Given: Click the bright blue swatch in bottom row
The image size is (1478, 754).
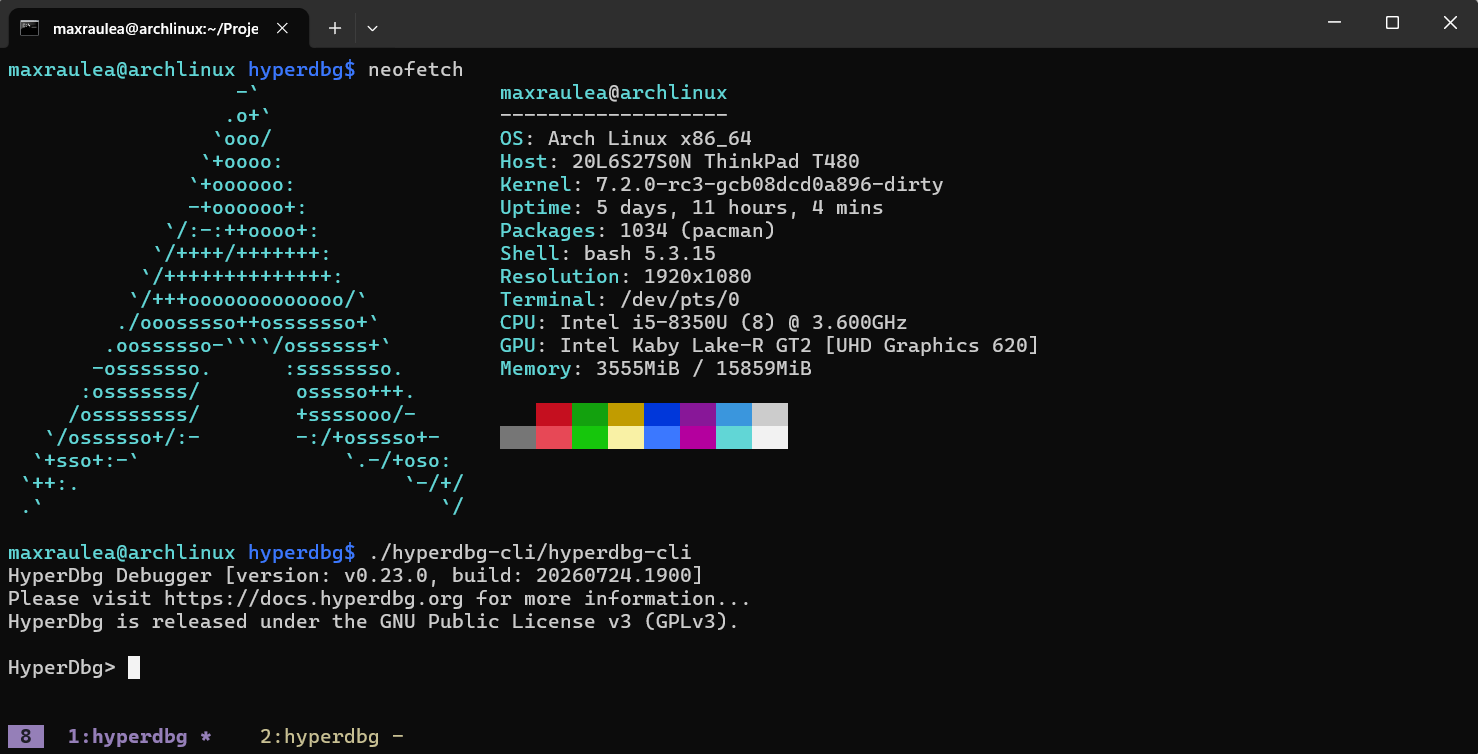Looking at the screenshot, I should pyautogui.click(x=662, y=437).
